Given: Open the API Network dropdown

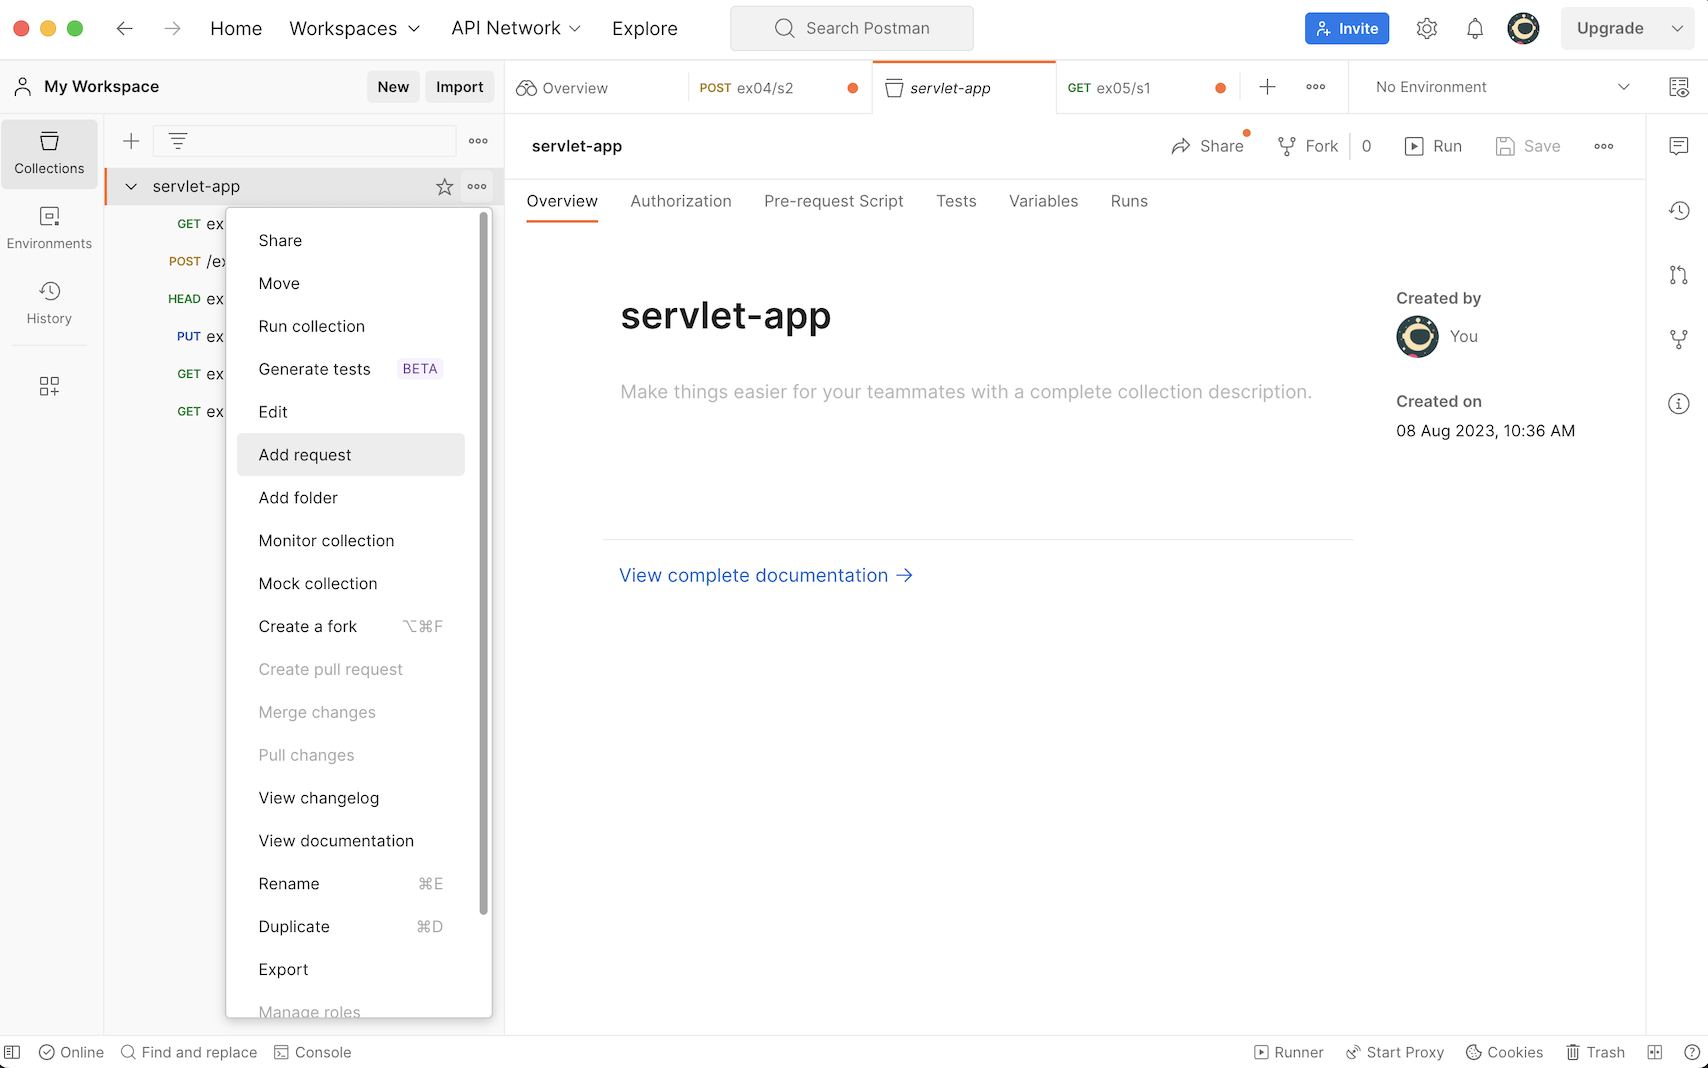Looking at the screenshot, I should tap(516, 28).
